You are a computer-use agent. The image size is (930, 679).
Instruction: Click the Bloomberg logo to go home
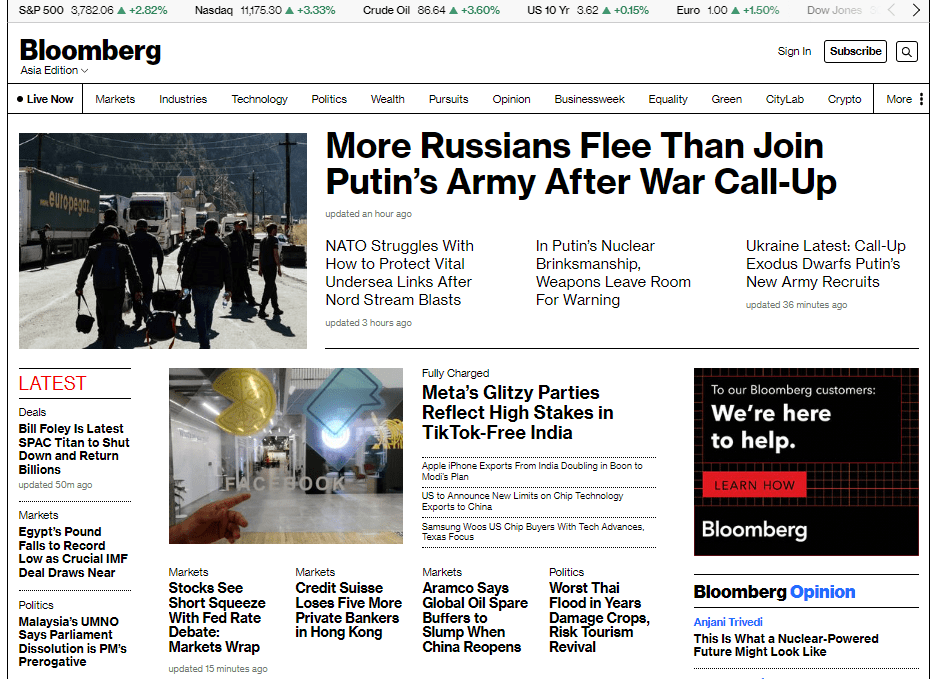tap(90, 49)
